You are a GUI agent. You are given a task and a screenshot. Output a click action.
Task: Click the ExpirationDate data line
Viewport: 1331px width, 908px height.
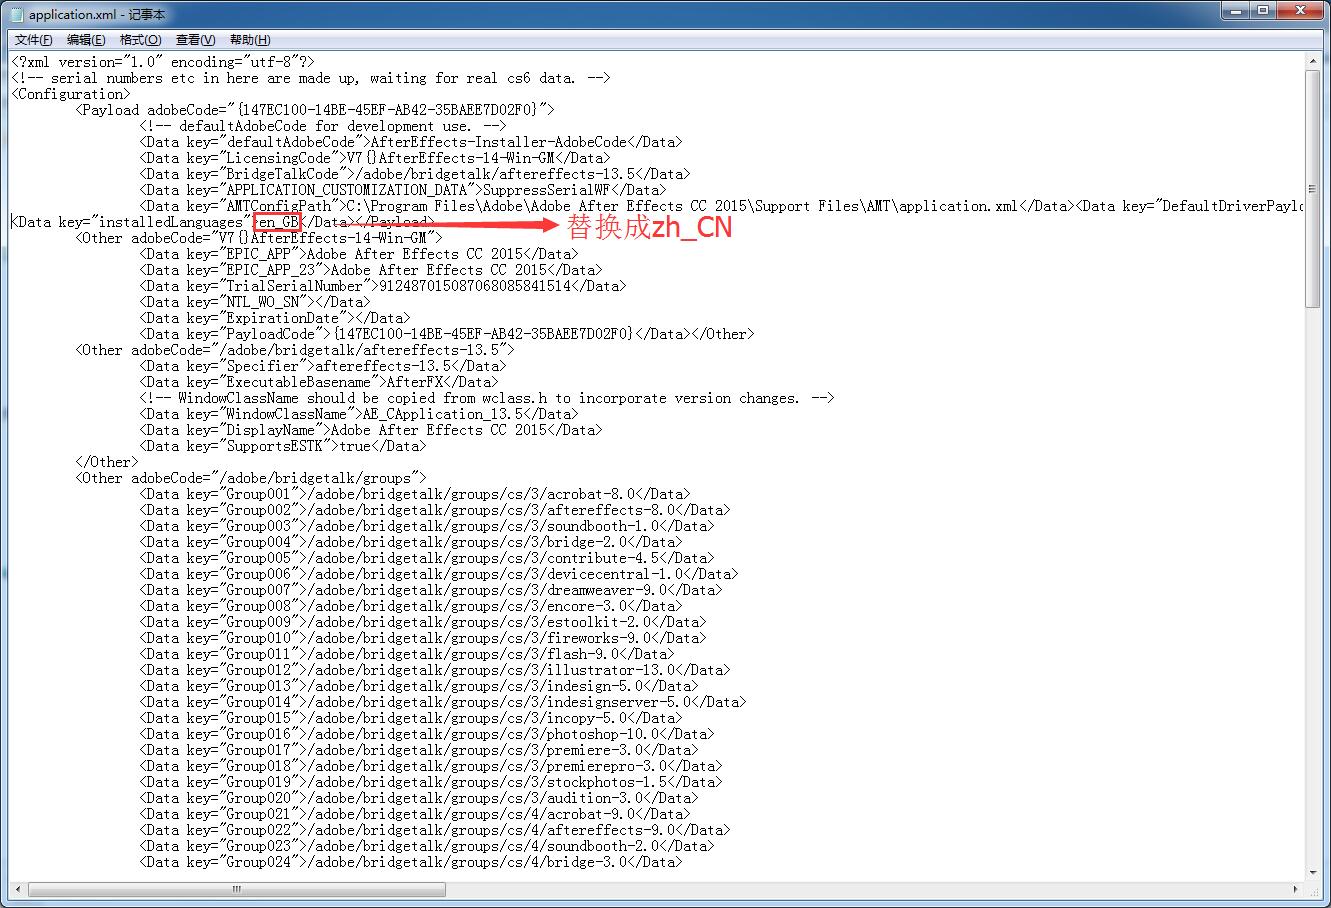(274, 318)
